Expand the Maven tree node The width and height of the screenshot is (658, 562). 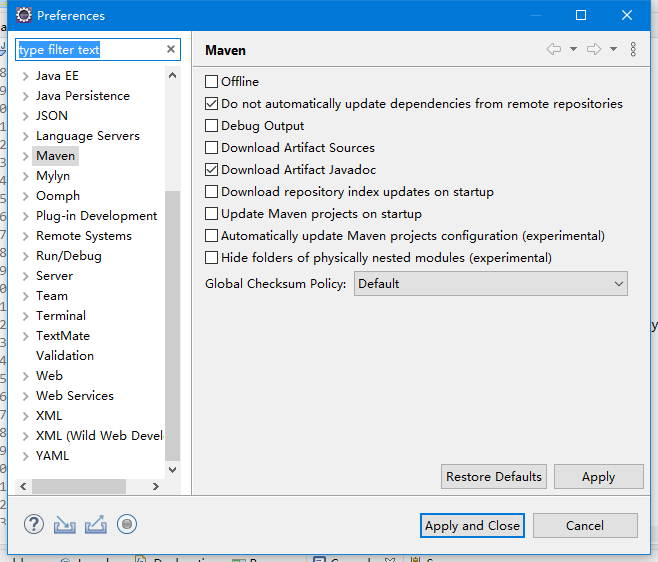coord(26,156)
